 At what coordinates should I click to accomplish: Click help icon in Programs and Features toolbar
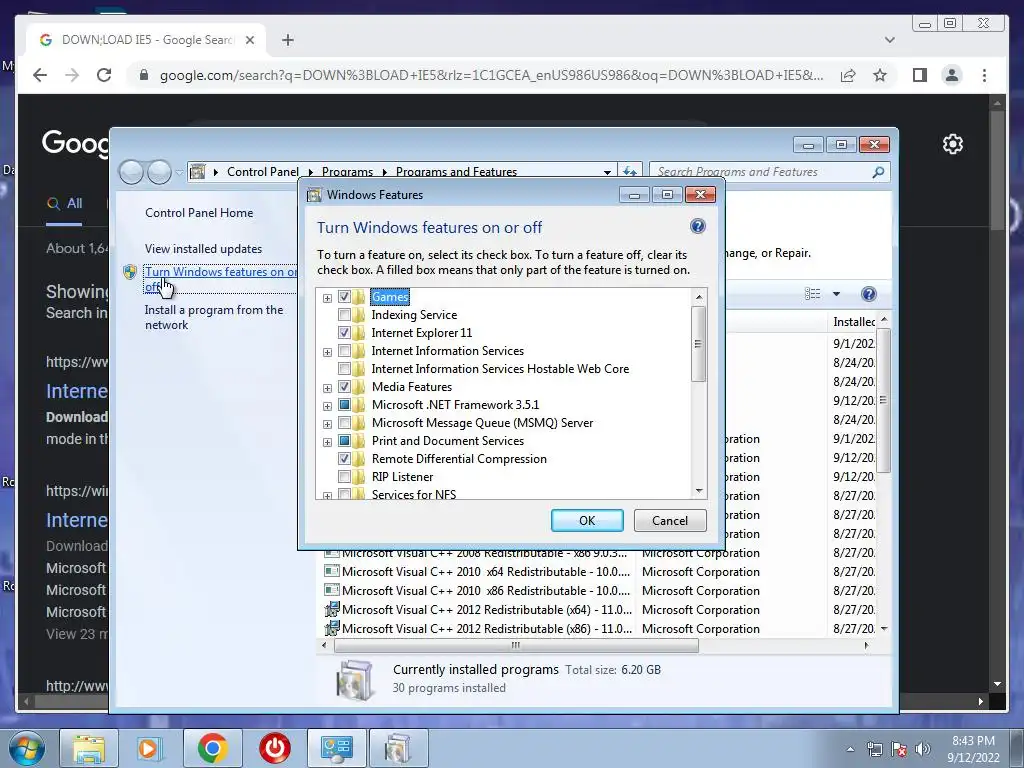click(869, 294)
